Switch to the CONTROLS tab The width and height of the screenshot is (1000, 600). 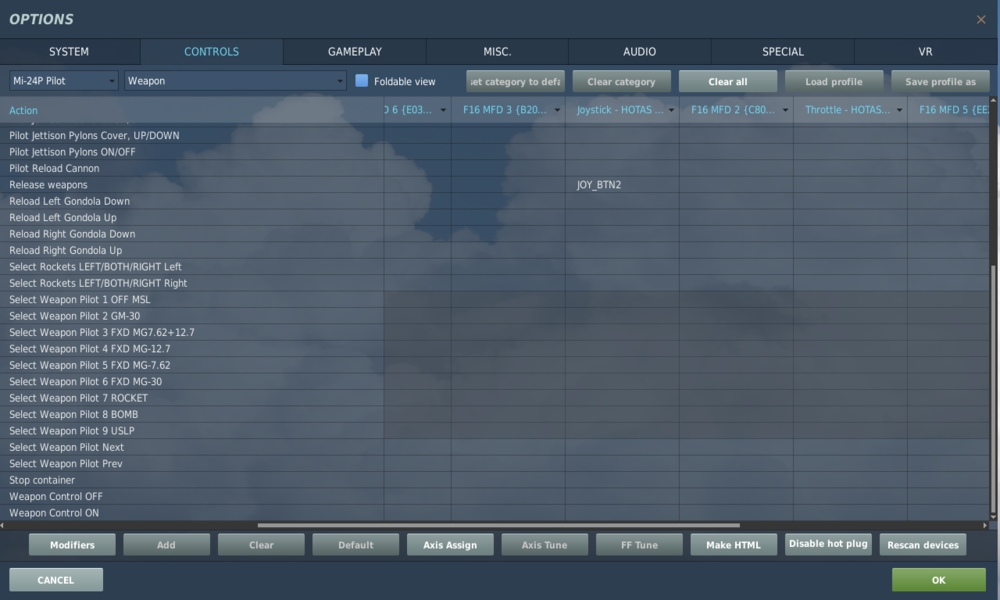pos(212,52)
